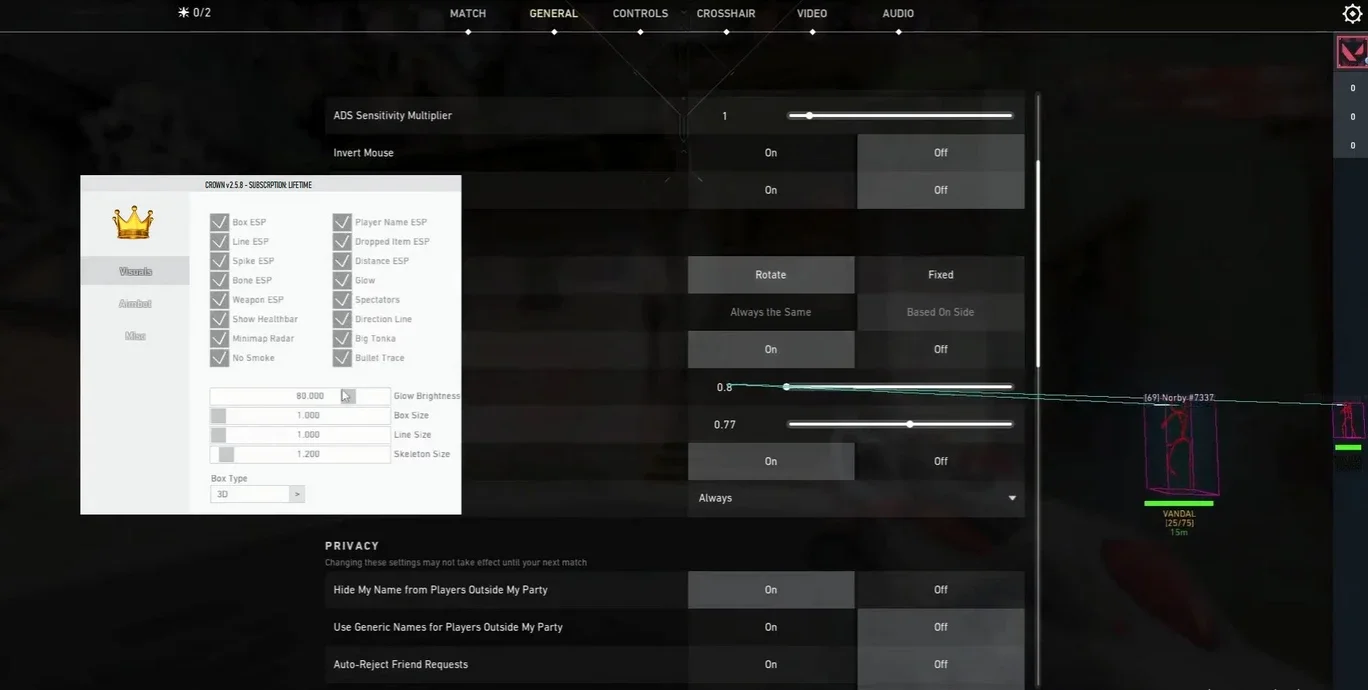Toggle the Direction Line checkbox
The height and width of the screenshot is (690, 1368).
pyautogui.click(x=342, y=319)
